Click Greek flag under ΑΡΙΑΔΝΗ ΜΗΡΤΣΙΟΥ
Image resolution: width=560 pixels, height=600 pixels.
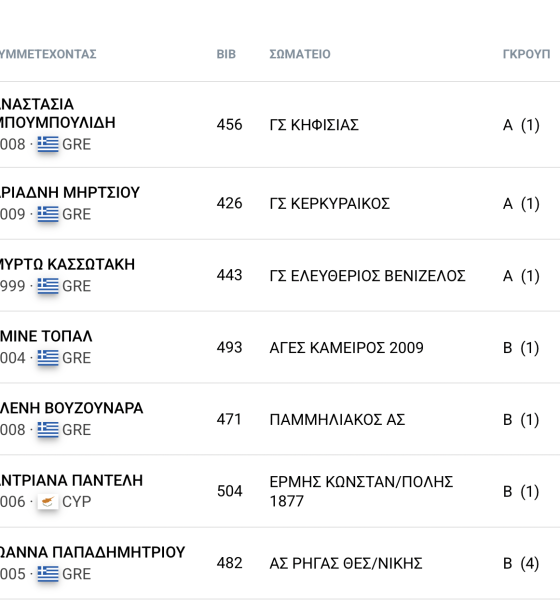point(48,214)
